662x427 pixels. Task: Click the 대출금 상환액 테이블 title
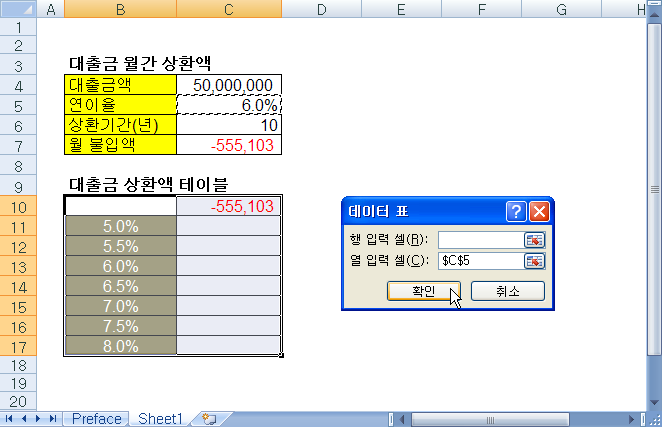click(148, 185)
